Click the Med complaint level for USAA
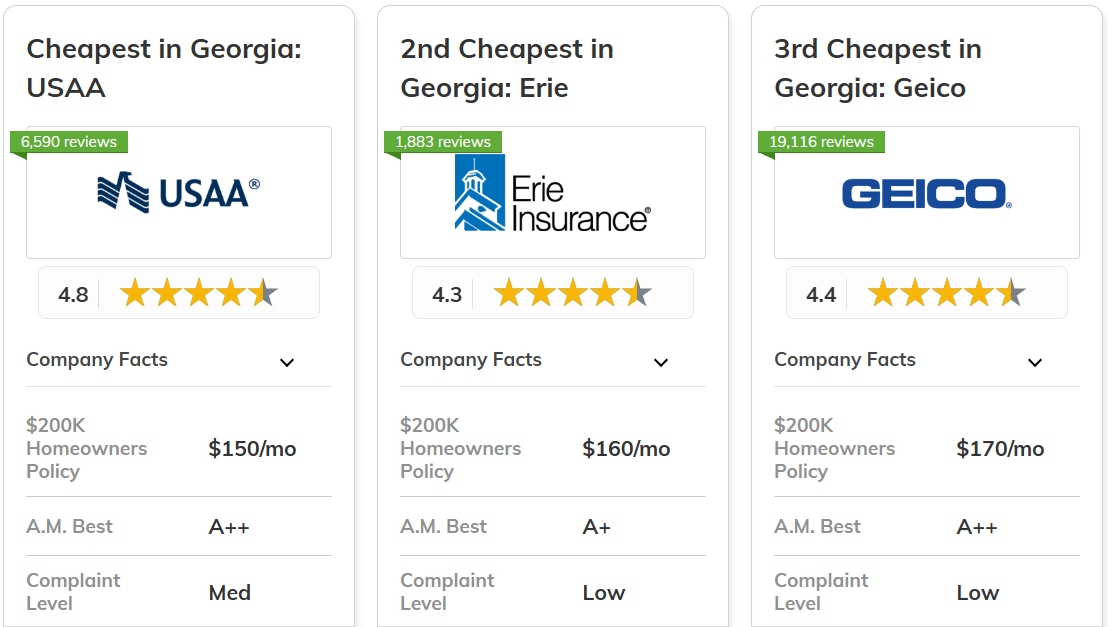 [x=229, y=592]
